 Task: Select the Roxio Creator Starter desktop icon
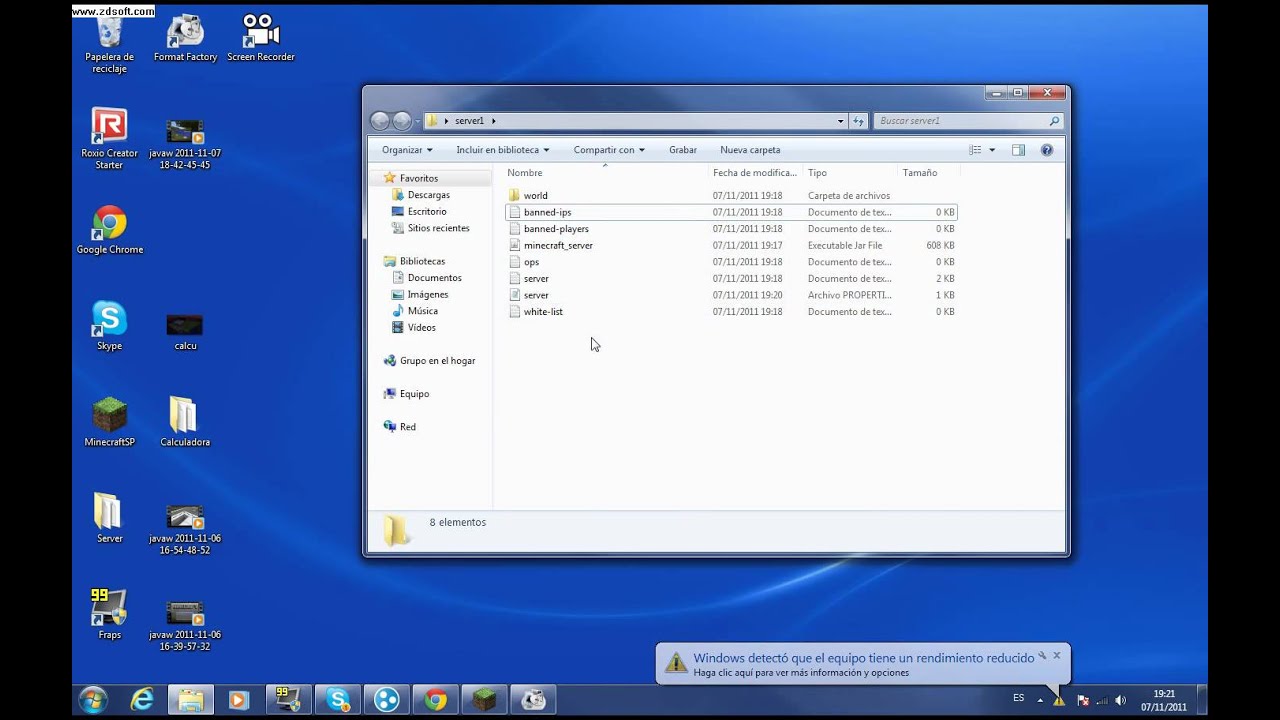109,139
